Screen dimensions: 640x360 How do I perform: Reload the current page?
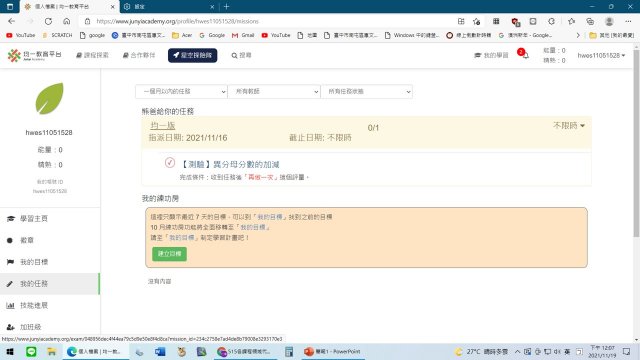point(48,21)
